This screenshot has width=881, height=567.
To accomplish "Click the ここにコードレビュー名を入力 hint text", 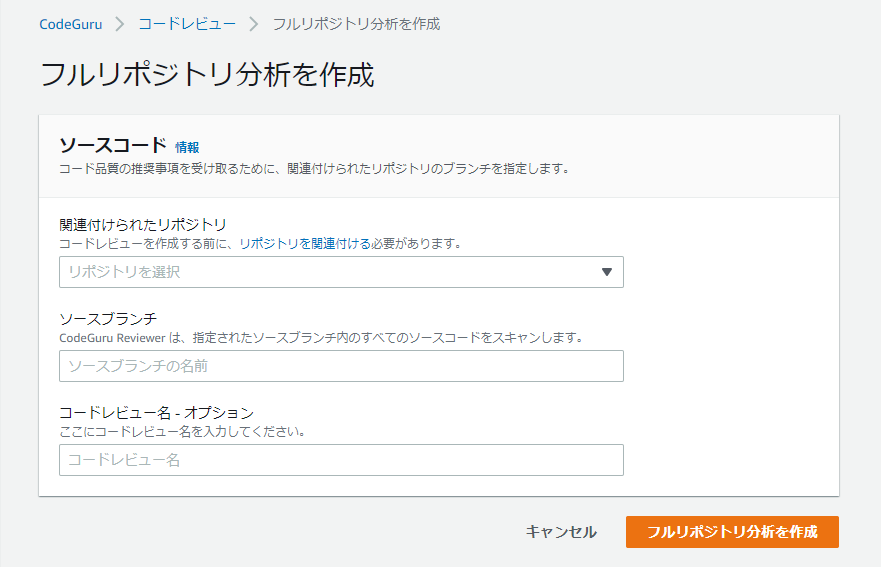I will coord(182,432).
